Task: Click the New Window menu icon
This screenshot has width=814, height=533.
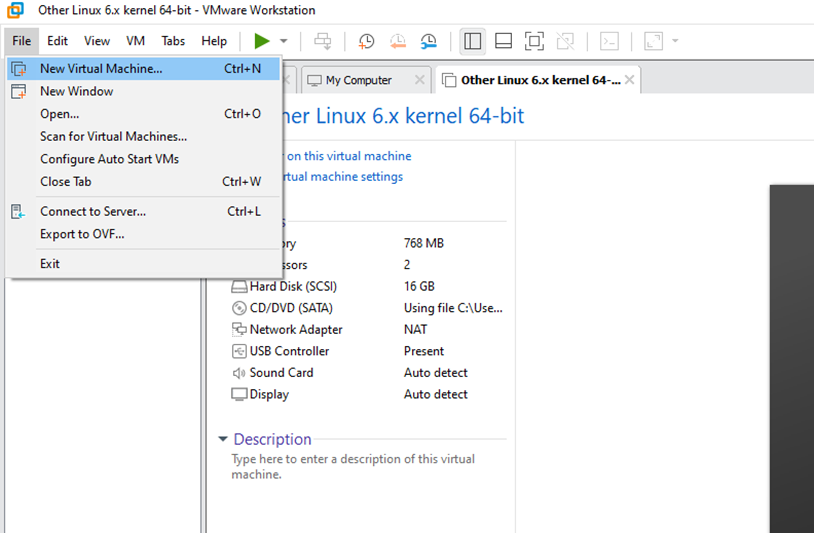Action: click(x=19, y=91)
